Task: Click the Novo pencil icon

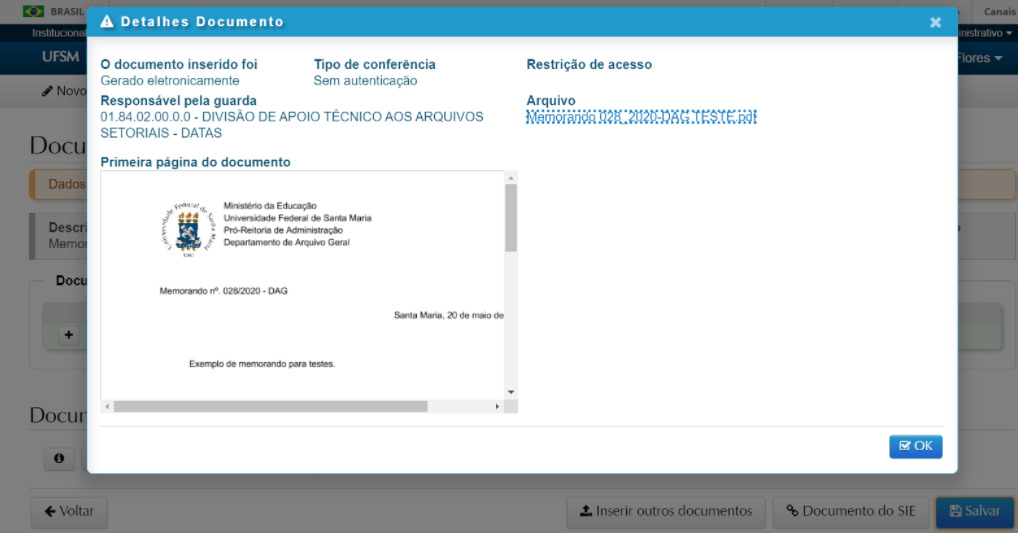Action: coord(48,91)
